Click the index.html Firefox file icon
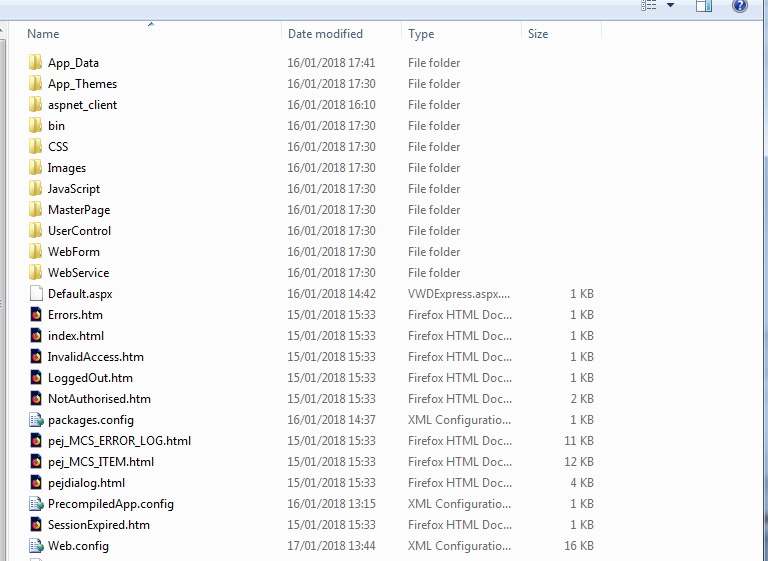Screen dimensions: 768x561 coord(36,336)
